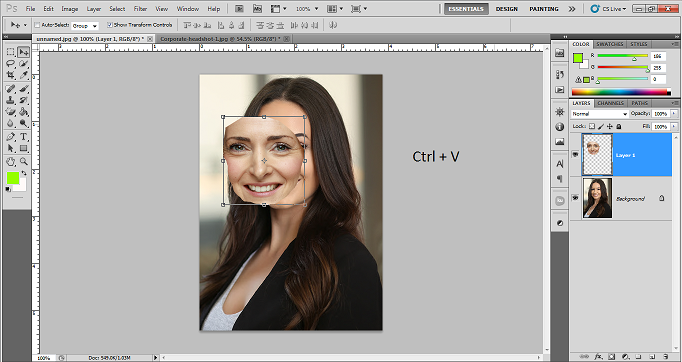This screenshot has height=362, width=682.
Task: Select the Crop tool
Action: (10, 75)
